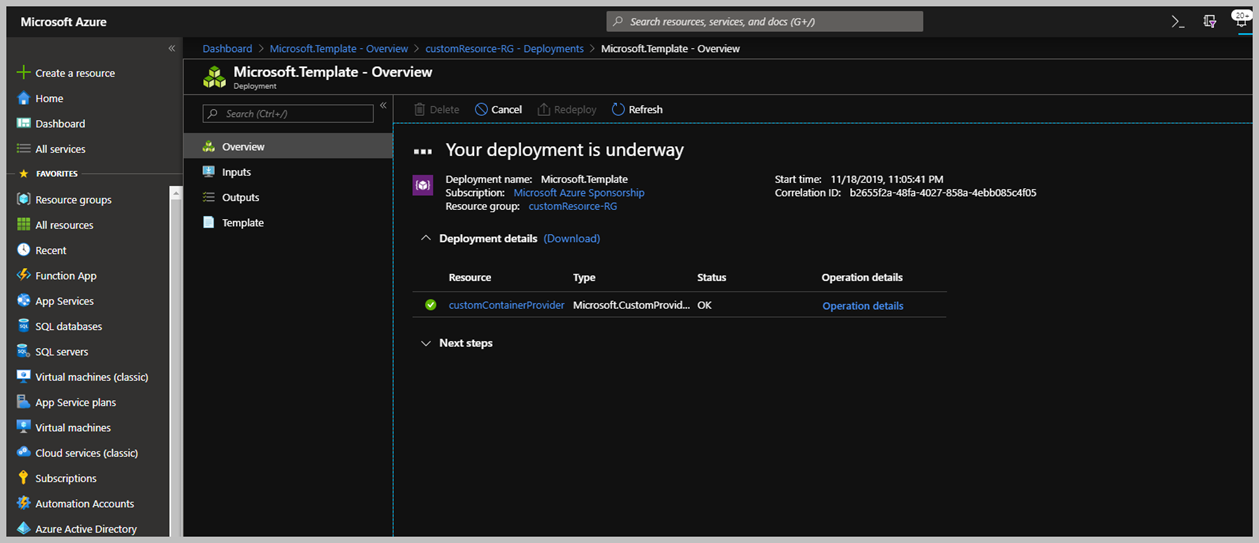Open directory and subscription filter icon
Screen dimensions: 1259x543
click(x=1210, y=21)
